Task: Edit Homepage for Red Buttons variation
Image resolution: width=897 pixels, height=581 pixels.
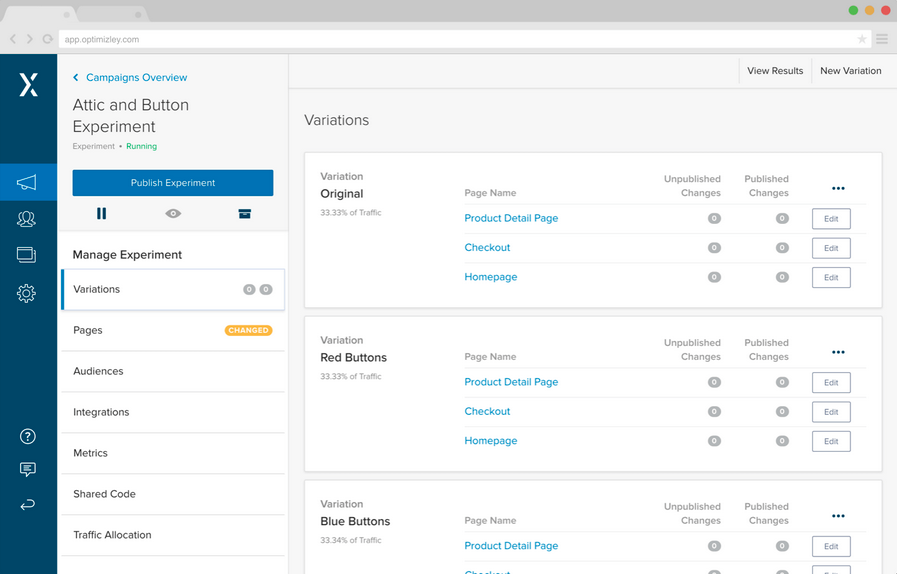Action: (831, 441)
